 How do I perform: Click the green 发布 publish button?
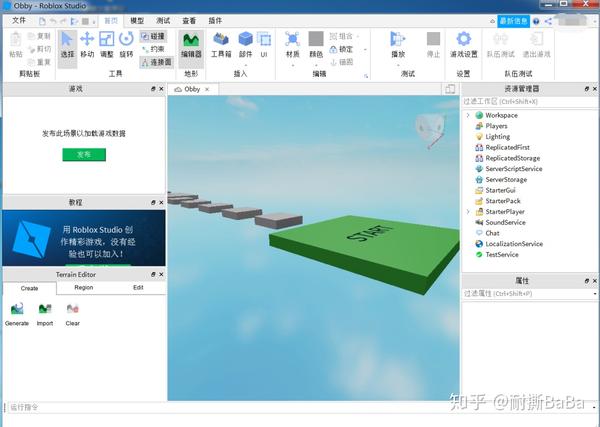(84, 155)
